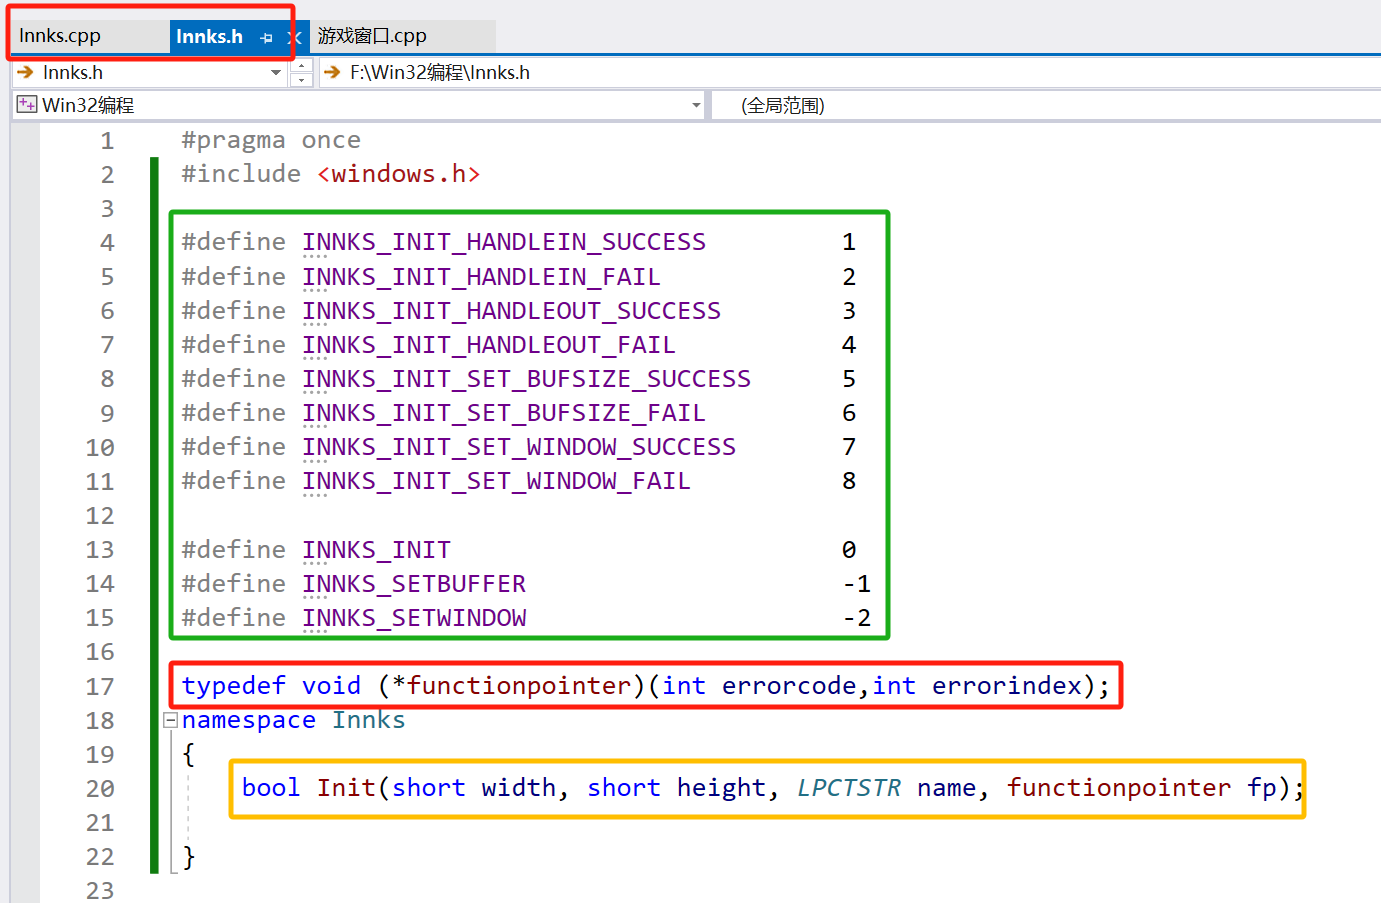Click on '<windows.h>' include text
This screenshot has height=903, width=1381.
point(398,174)
